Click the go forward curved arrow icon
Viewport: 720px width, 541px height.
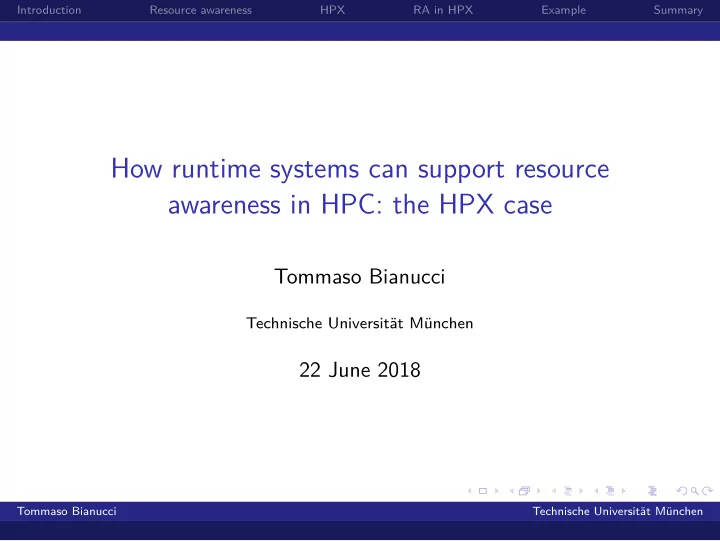click(x=708, y=490)
